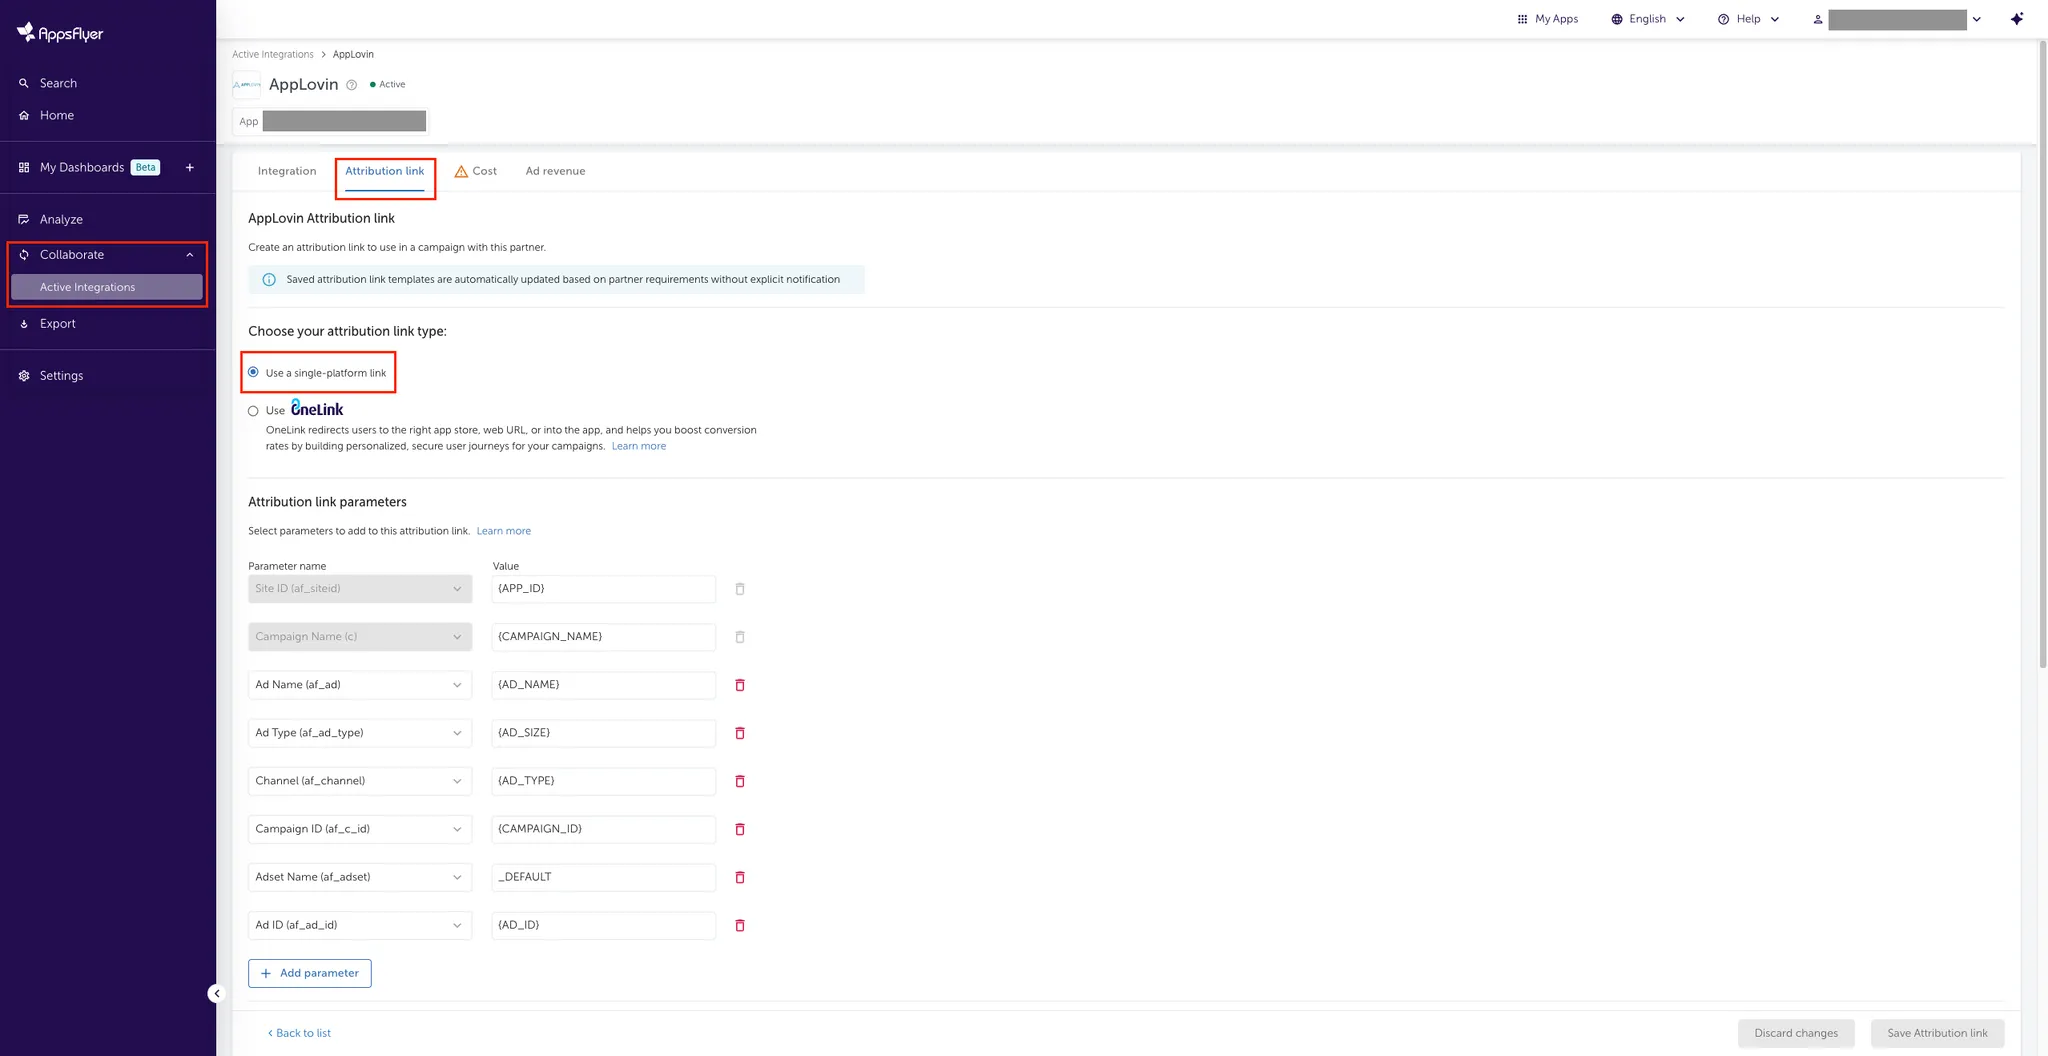Open the App selector field
The image size is (2048, 1056).
[330, 121]
